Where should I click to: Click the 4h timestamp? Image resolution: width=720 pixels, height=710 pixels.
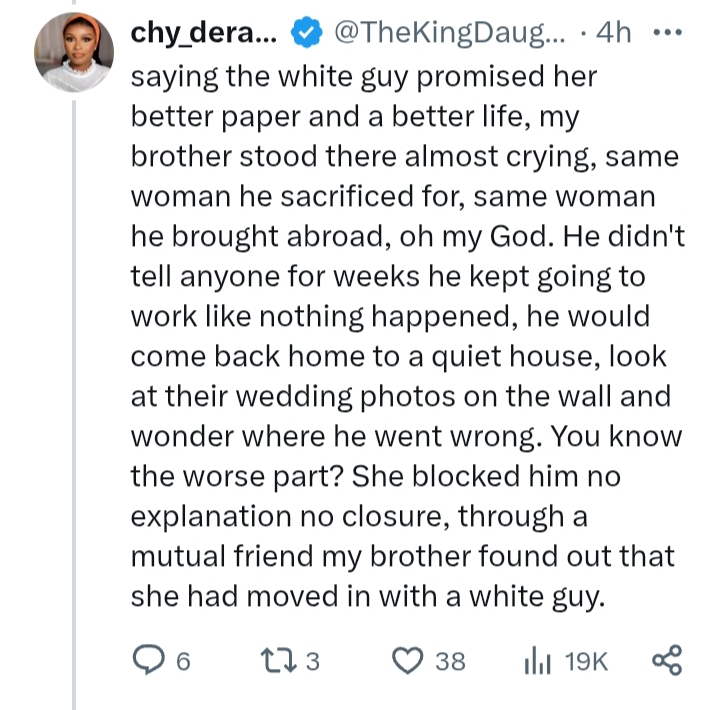[x=612, y=34]
